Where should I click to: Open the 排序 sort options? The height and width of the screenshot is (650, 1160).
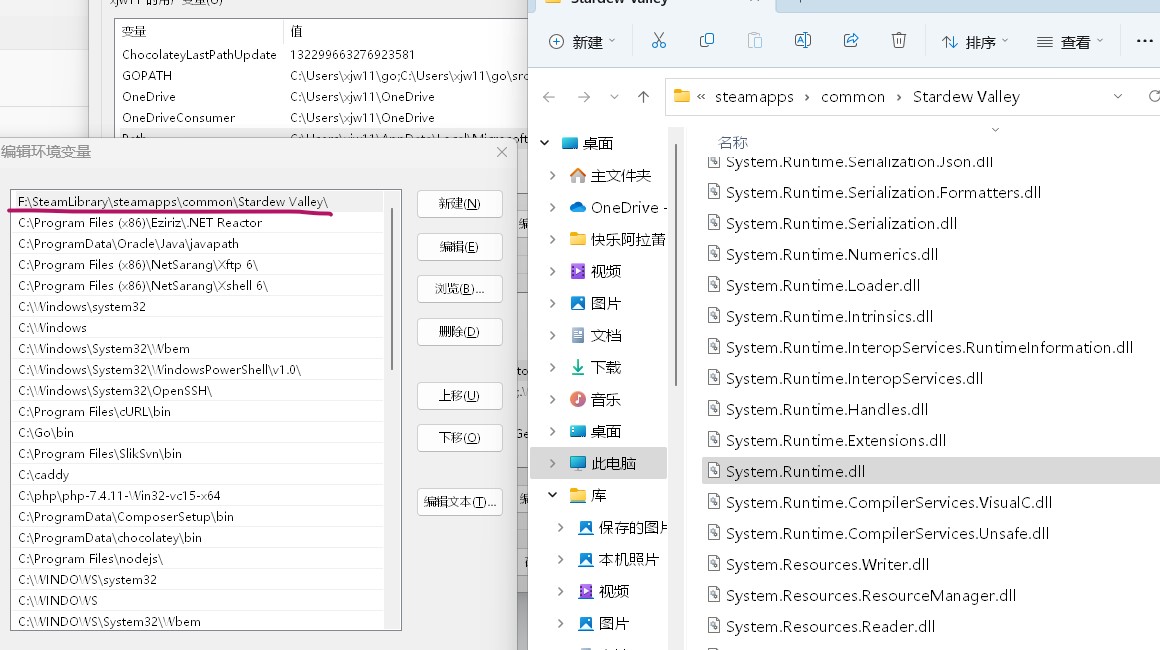tap(975, 40)
